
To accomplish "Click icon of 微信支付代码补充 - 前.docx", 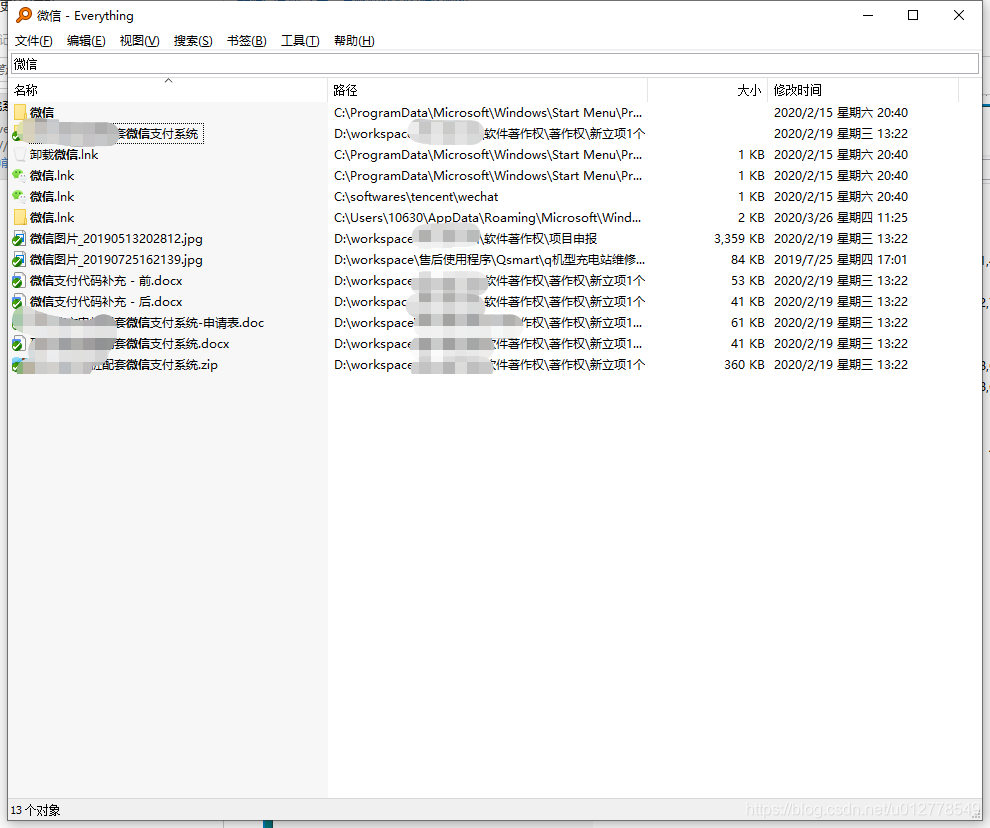I will pyautogui.click(x=19, y=281).
